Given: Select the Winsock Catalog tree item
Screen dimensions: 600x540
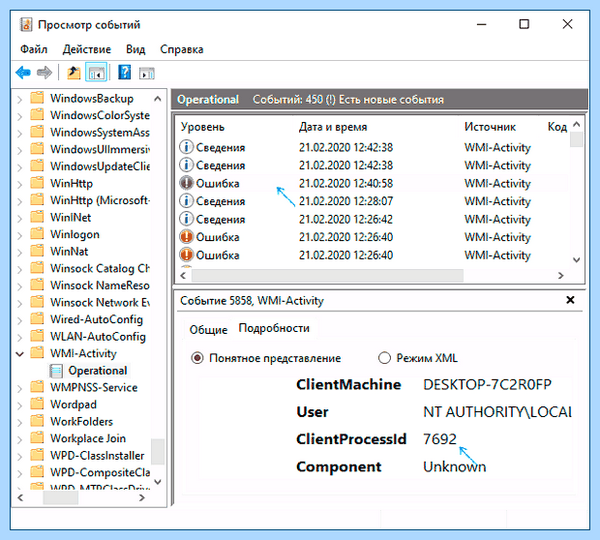Looking at the screenshot, I should (x=100, y=268).
